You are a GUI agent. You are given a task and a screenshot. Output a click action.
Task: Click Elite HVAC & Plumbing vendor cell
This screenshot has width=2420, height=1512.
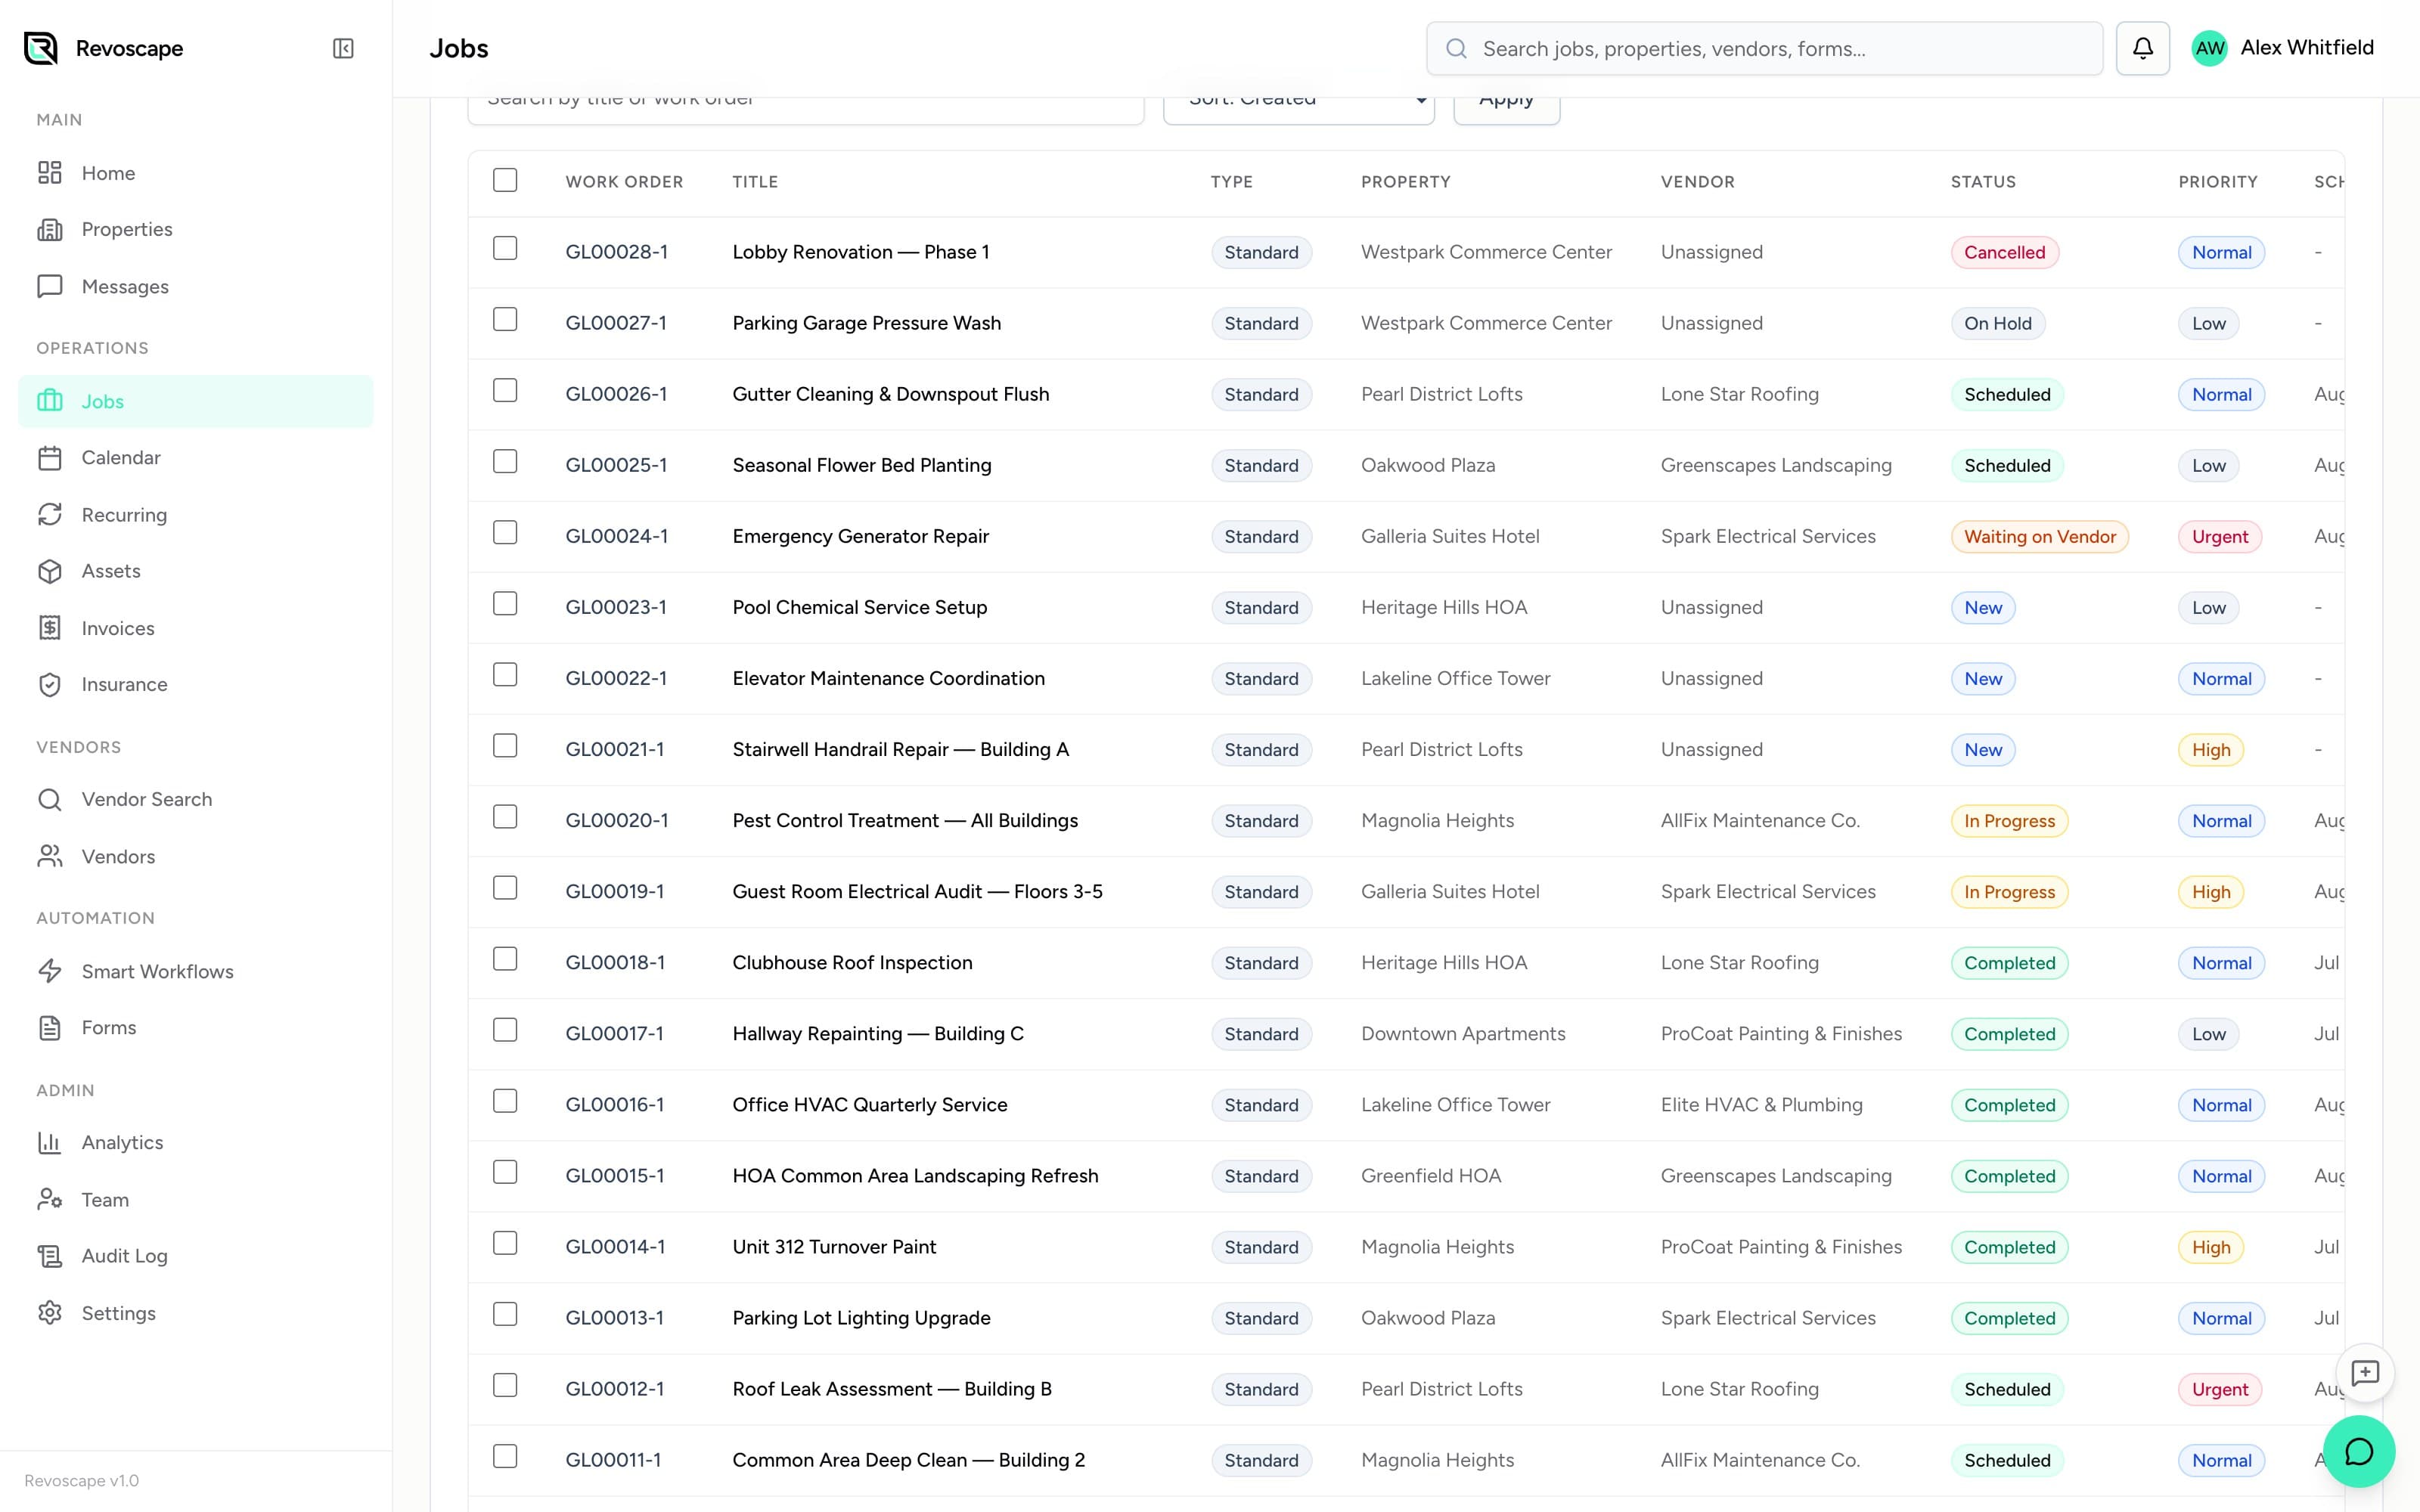click(1761, 1104)
